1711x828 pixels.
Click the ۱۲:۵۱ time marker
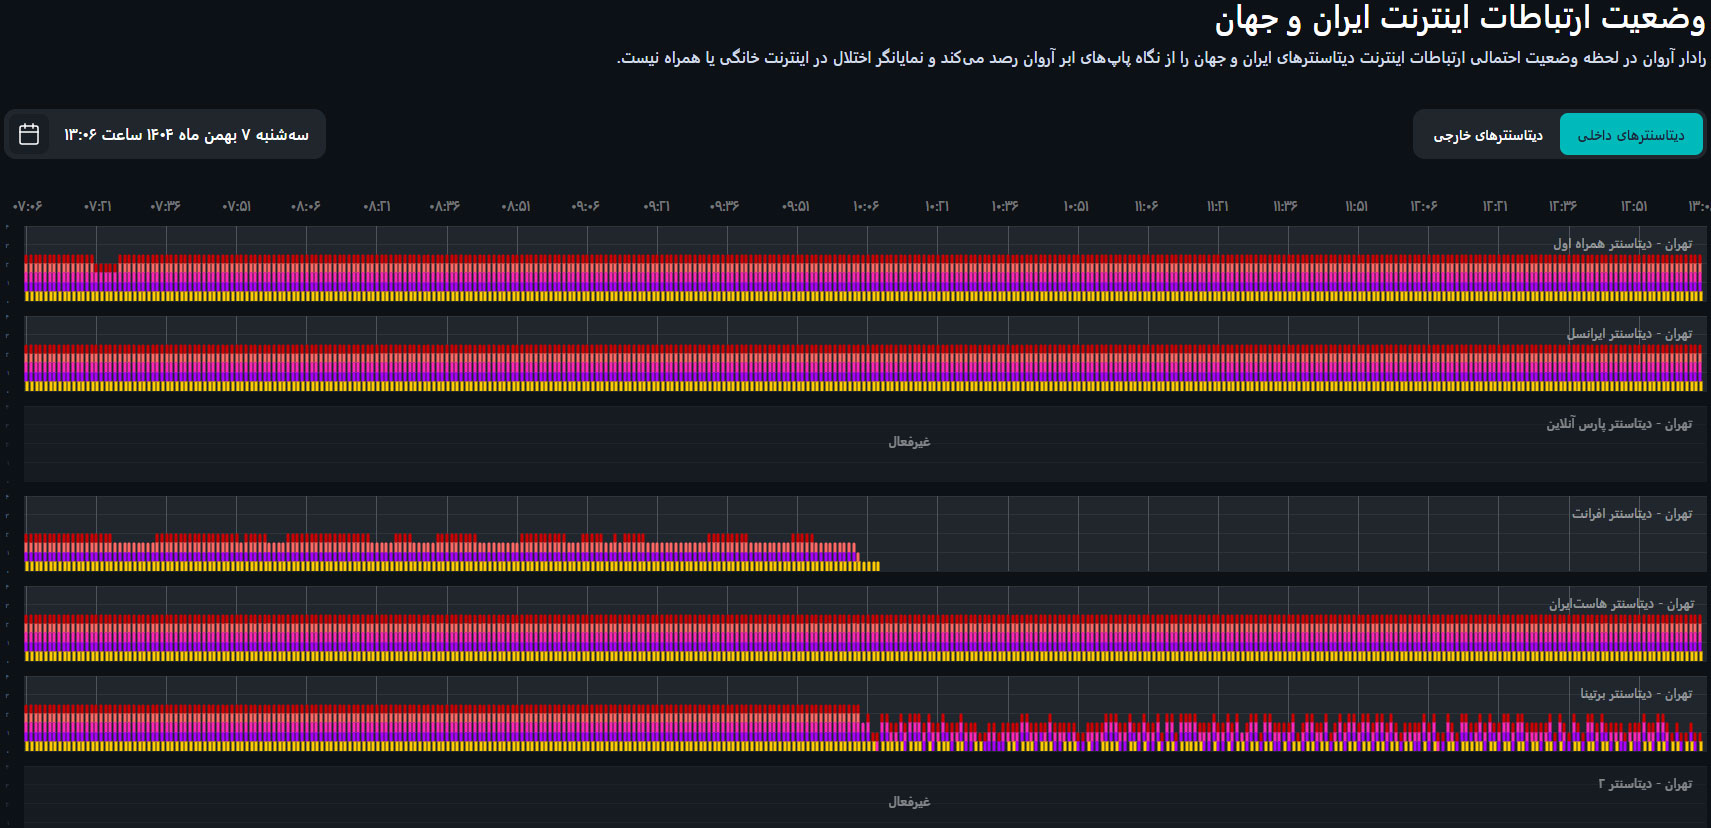click(x=1634, y=206)
